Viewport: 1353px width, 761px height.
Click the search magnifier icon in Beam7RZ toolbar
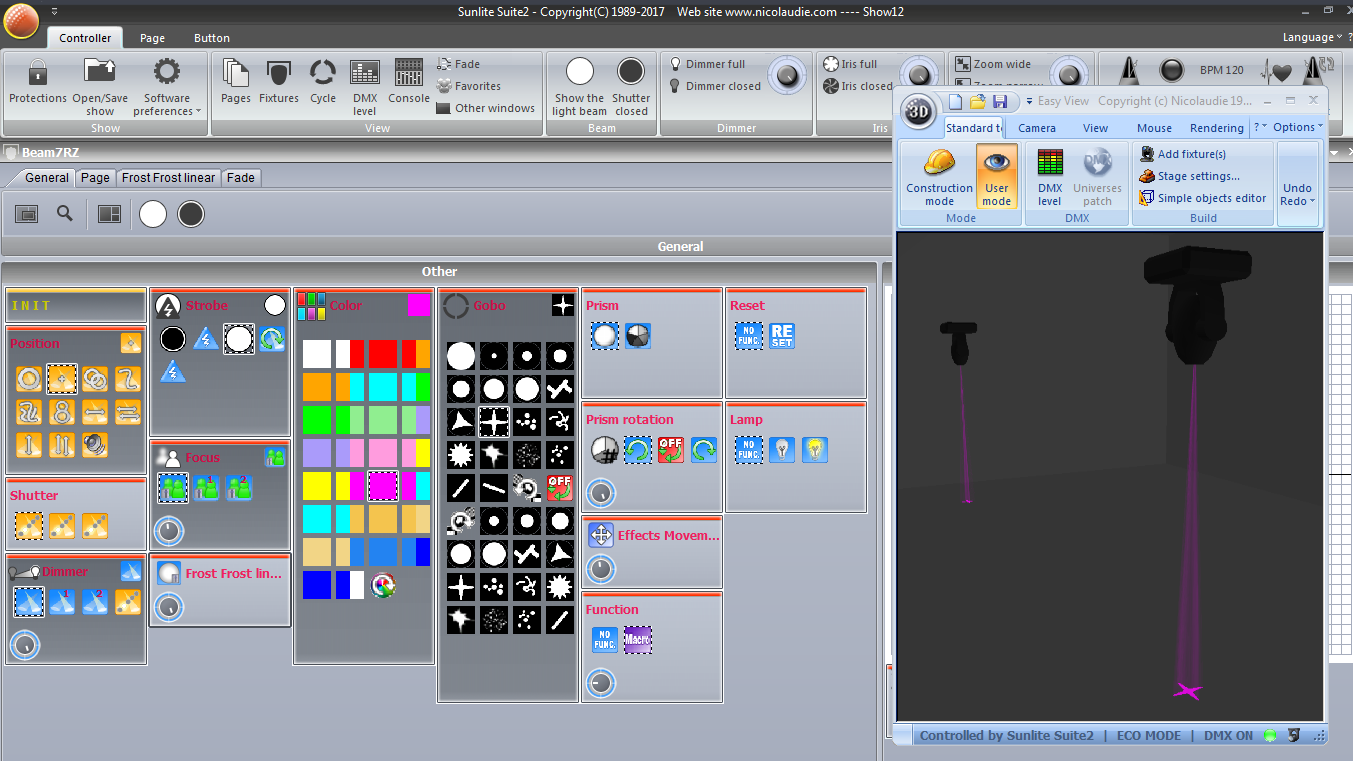tap(65, 213)
